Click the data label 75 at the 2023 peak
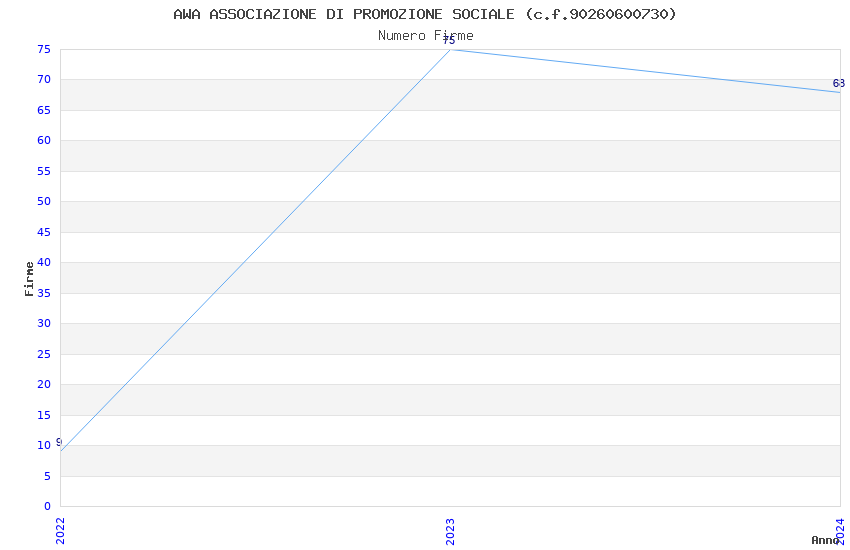This screenshot has height=550, width=850. (449, 41)
